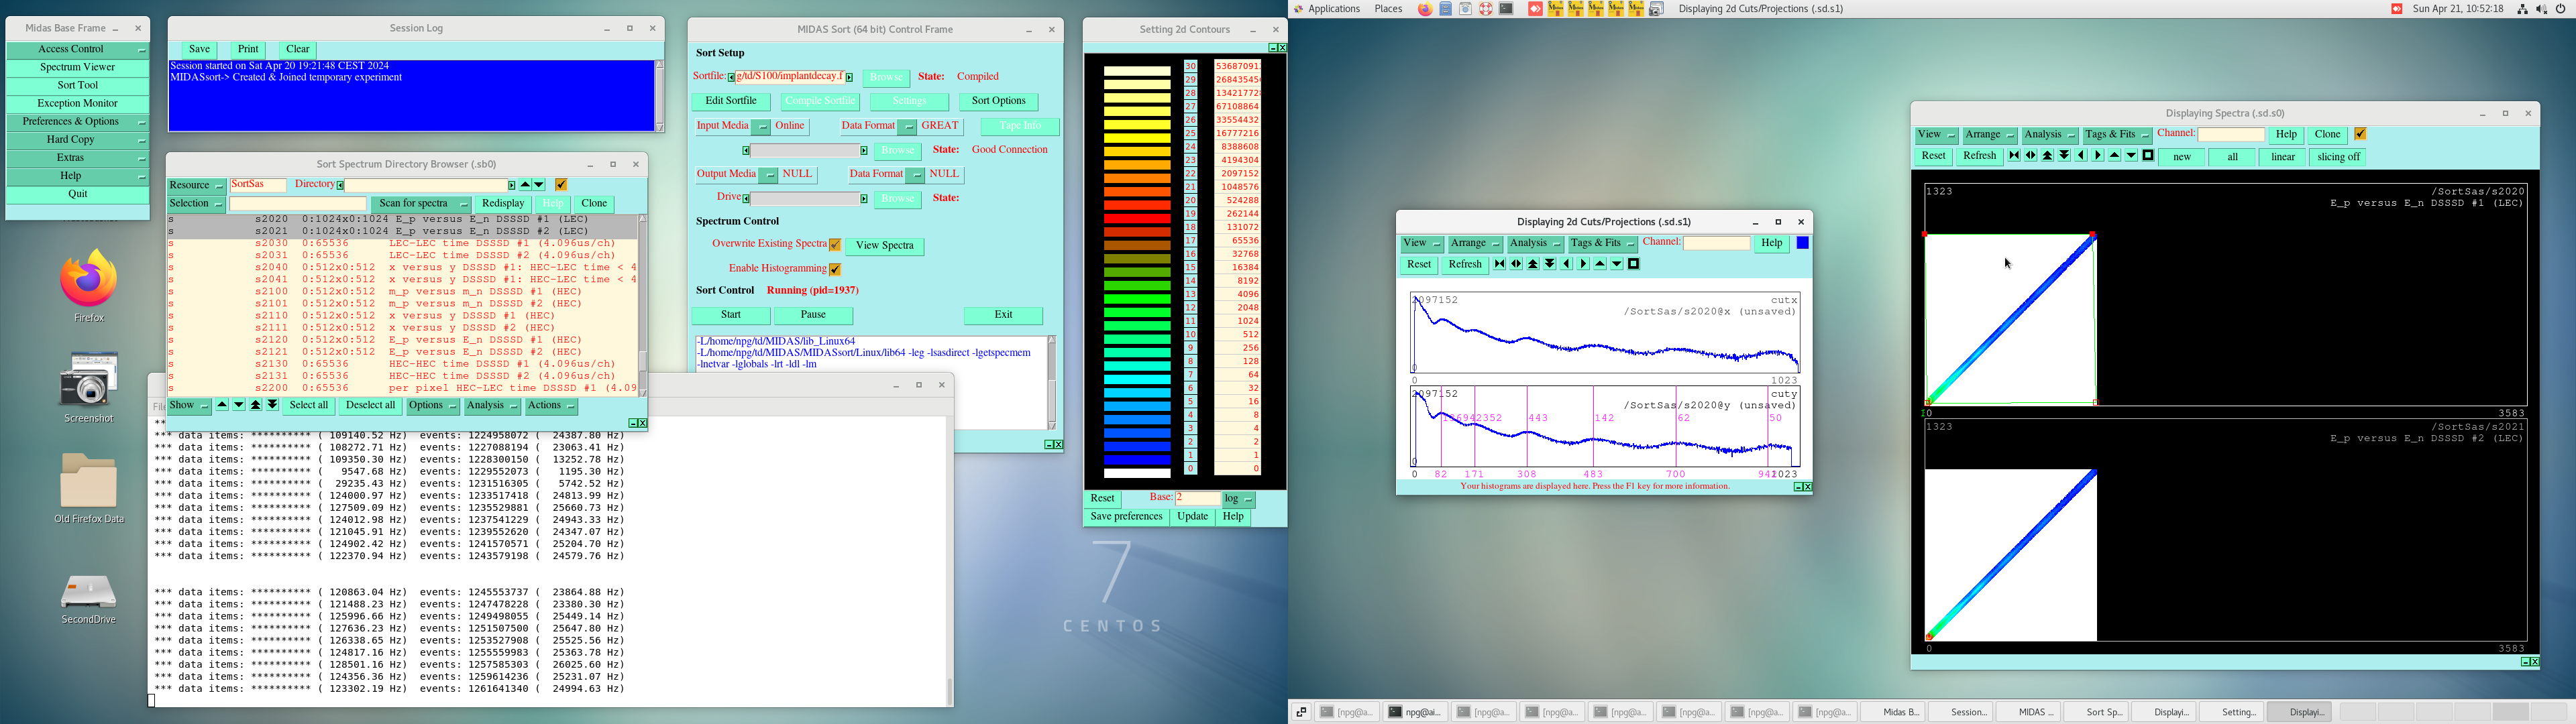Click compress-horizontal arrows icon in 2d Cuts window
The image size is (2576, 724).
point(1499,264)
